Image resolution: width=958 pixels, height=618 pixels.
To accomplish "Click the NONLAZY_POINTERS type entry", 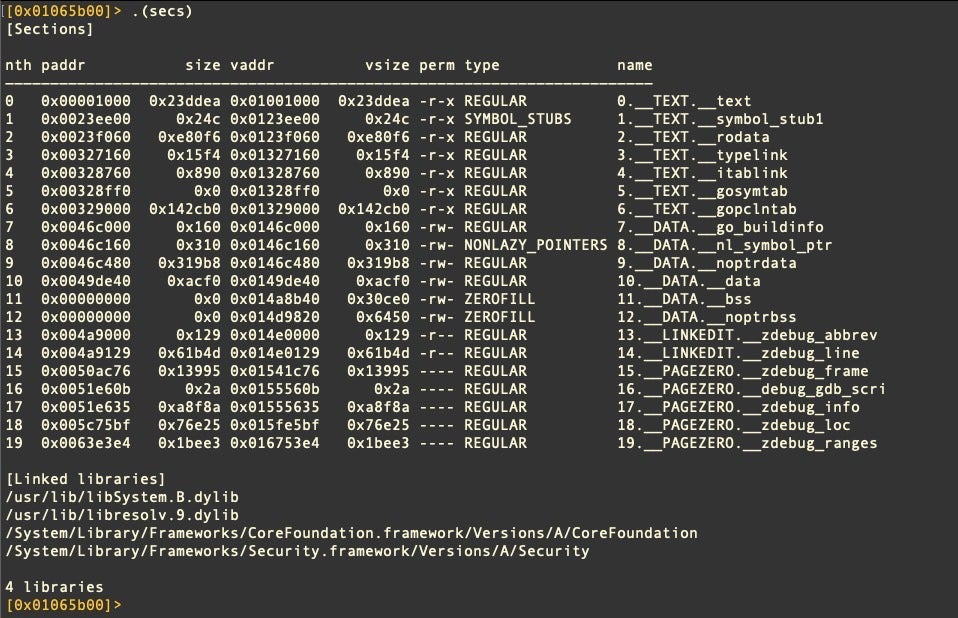I will pyautogui.click(x=535, y=245).
